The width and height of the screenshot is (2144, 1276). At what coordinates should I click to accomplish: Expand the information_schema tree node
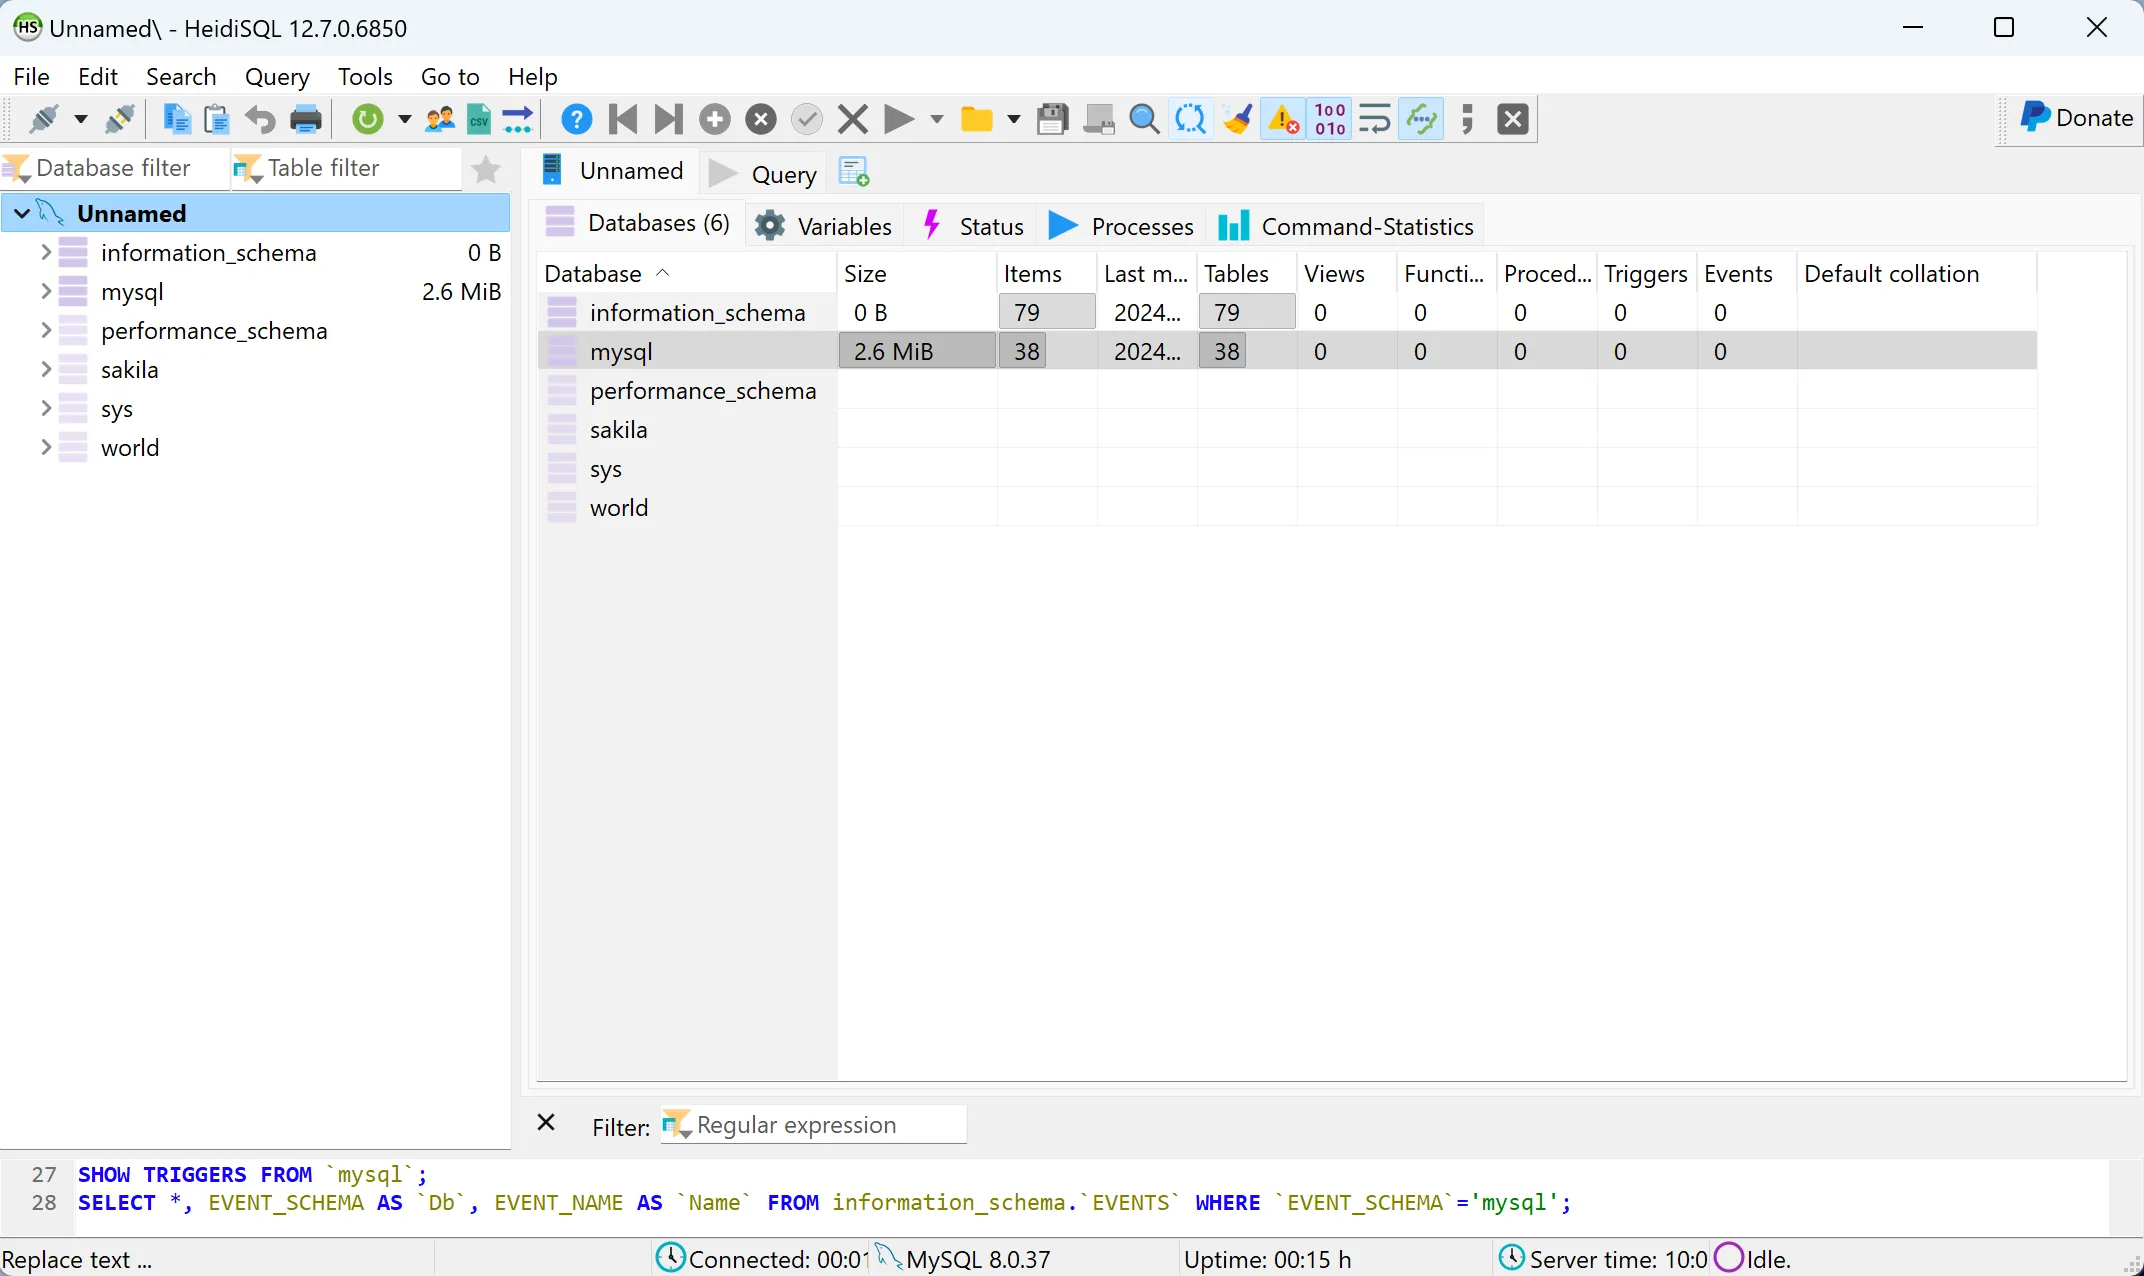(x=45, y=252)
